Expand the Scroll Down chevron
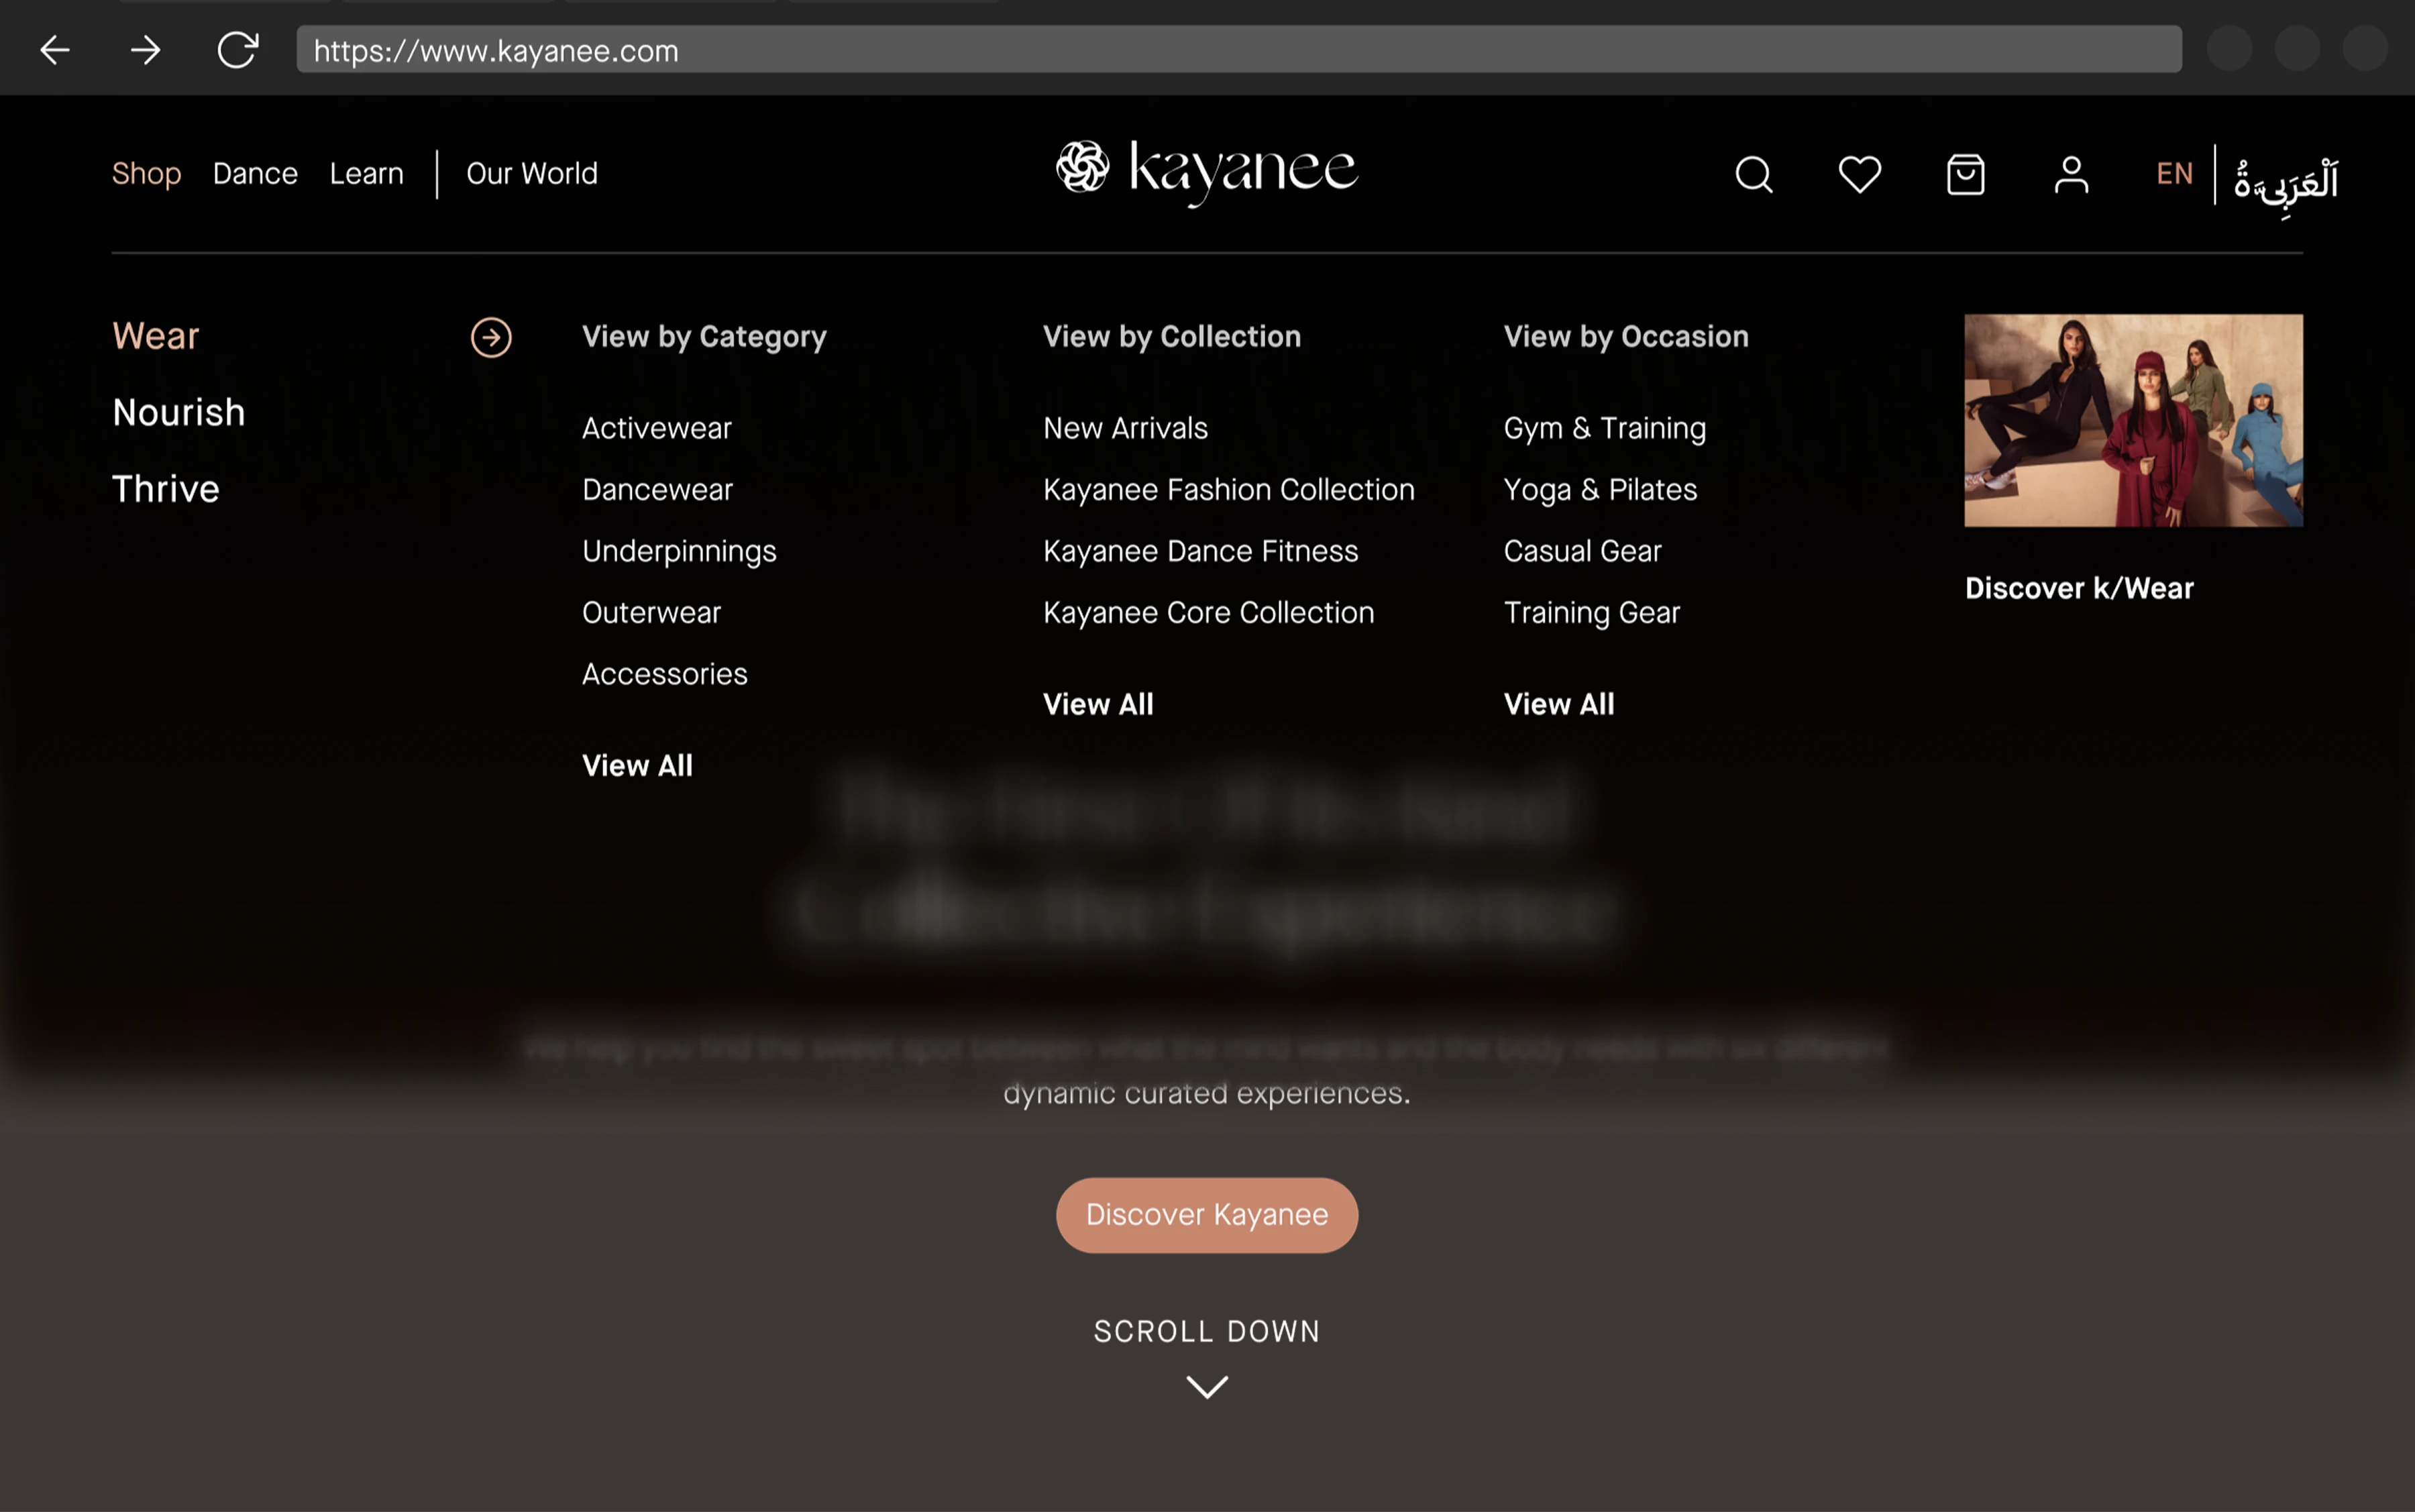The image size is (2415, 1512). 1207,1388
